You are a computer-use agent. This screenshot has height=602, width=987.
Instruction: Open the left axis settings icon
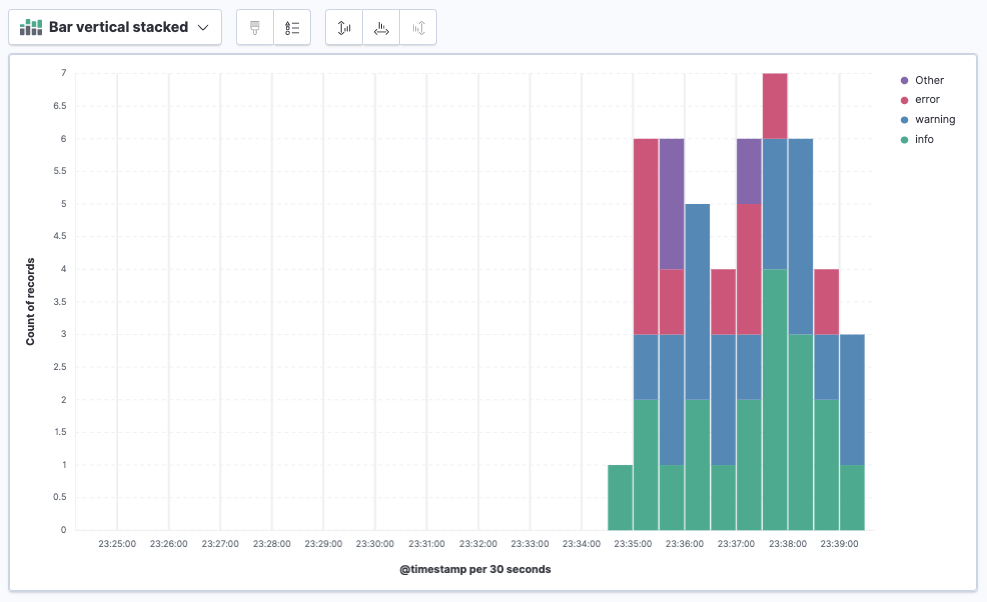pos(343,27)
